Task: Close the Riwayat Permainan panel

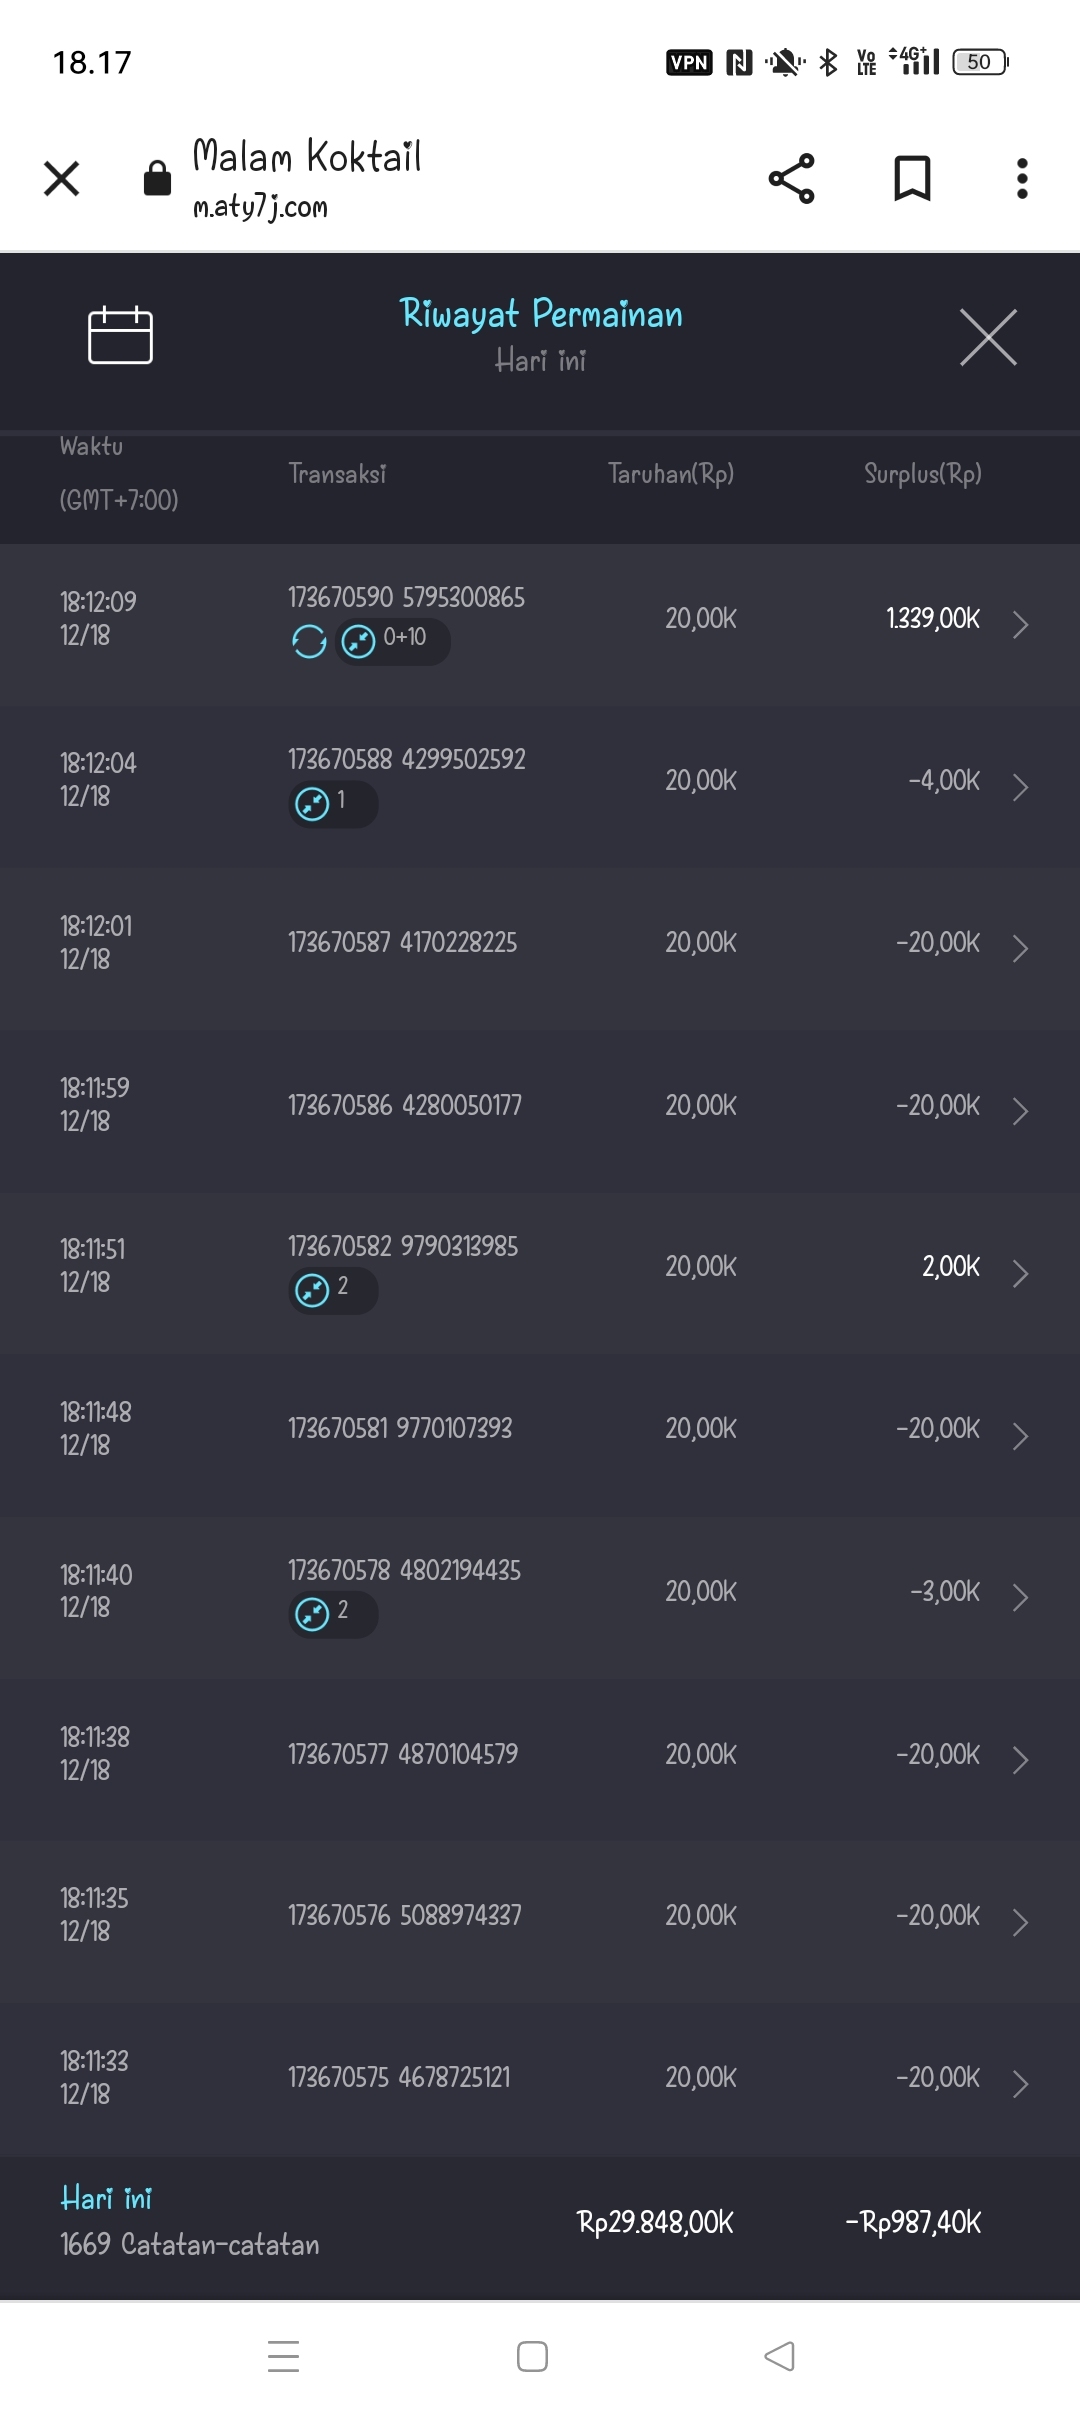Action: 988,337
